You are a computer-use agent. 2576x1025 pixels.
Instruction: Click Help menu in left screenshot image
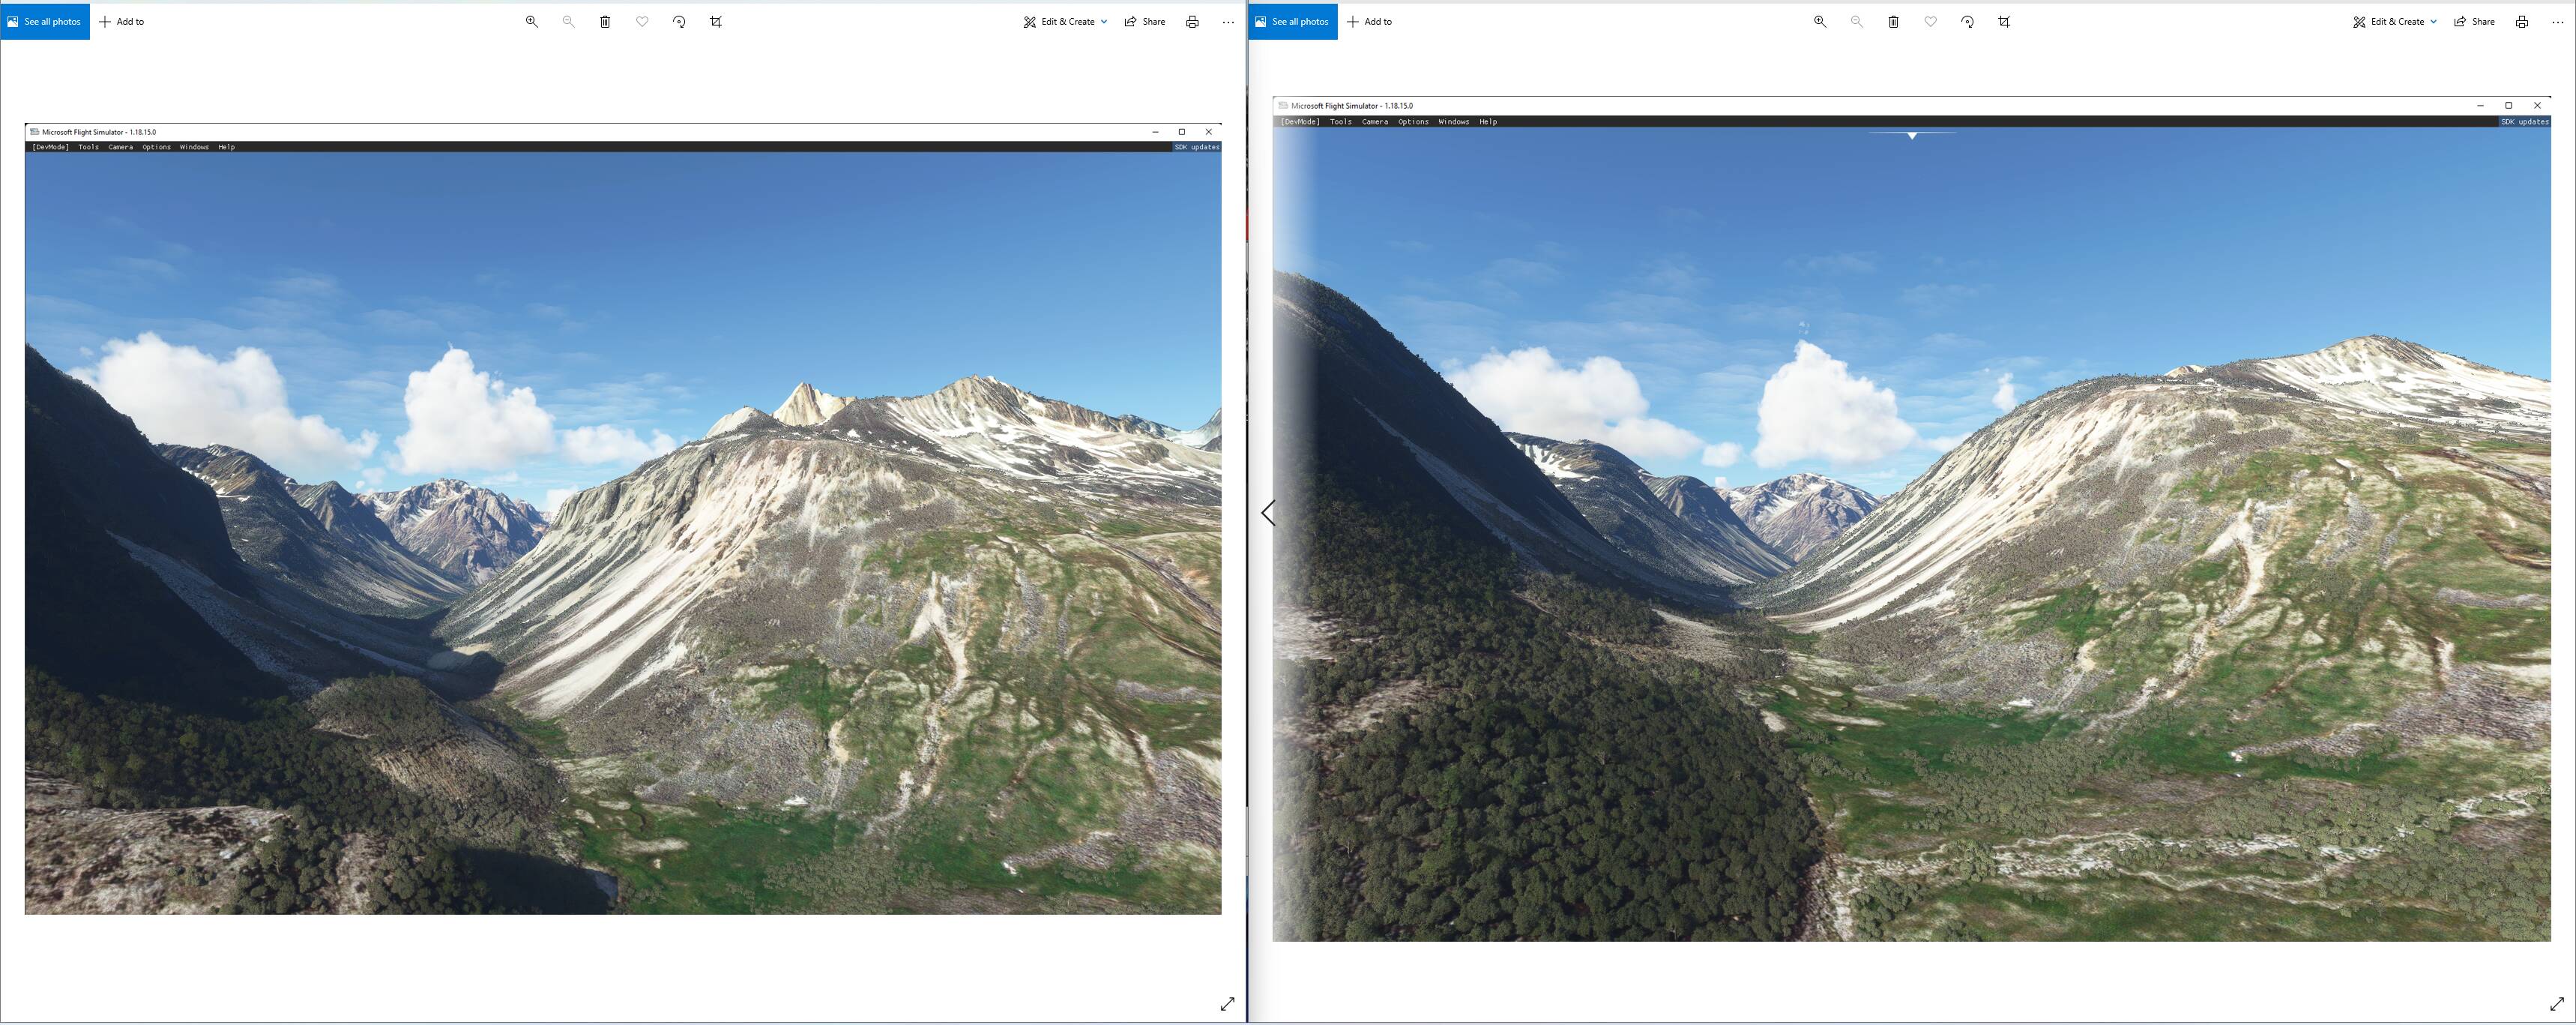click(227, 147)
